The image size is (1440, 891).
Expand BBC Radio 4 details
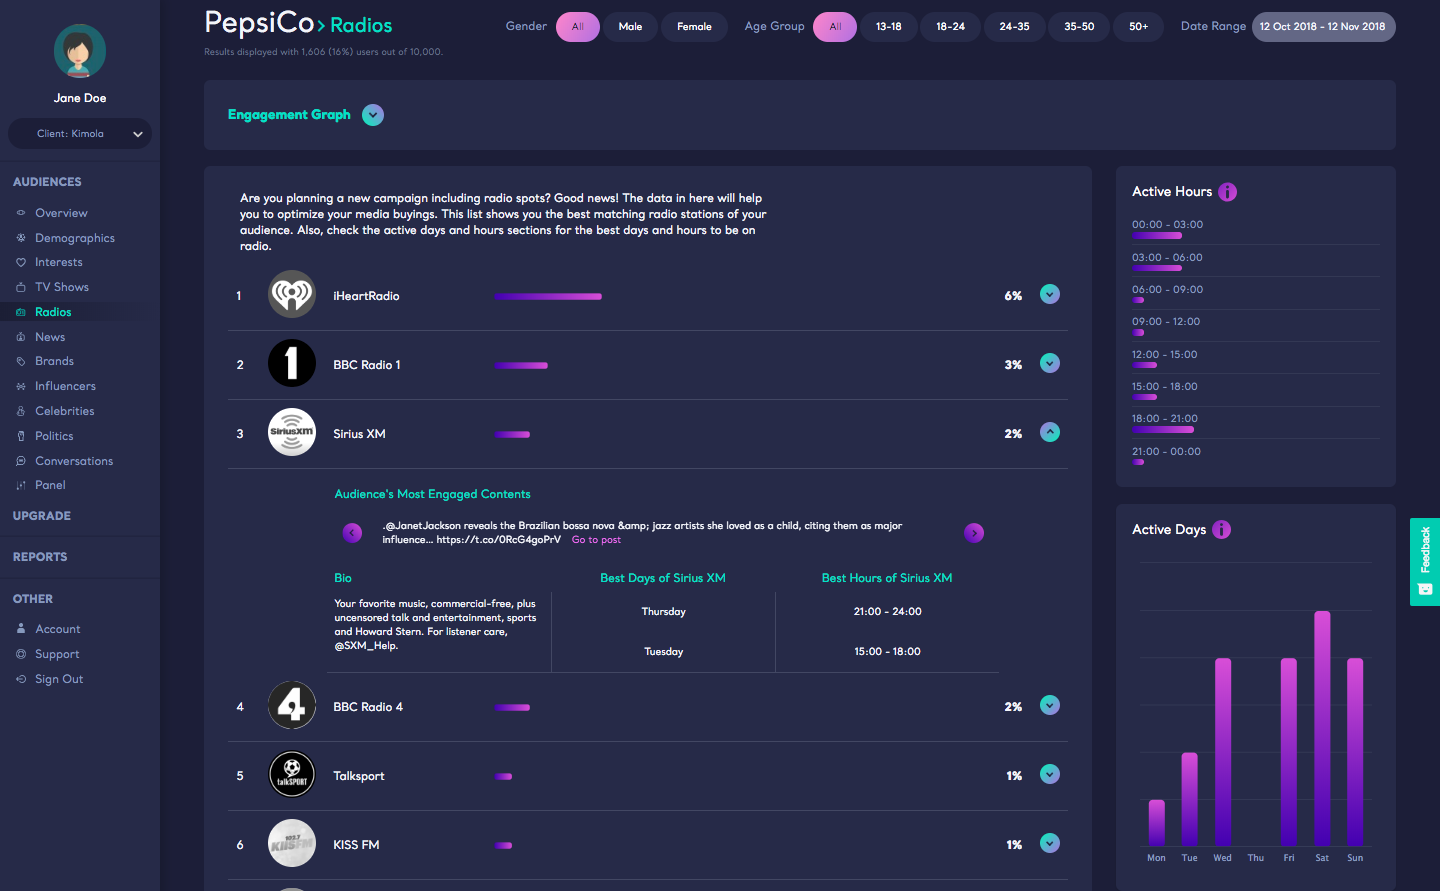1050,705
